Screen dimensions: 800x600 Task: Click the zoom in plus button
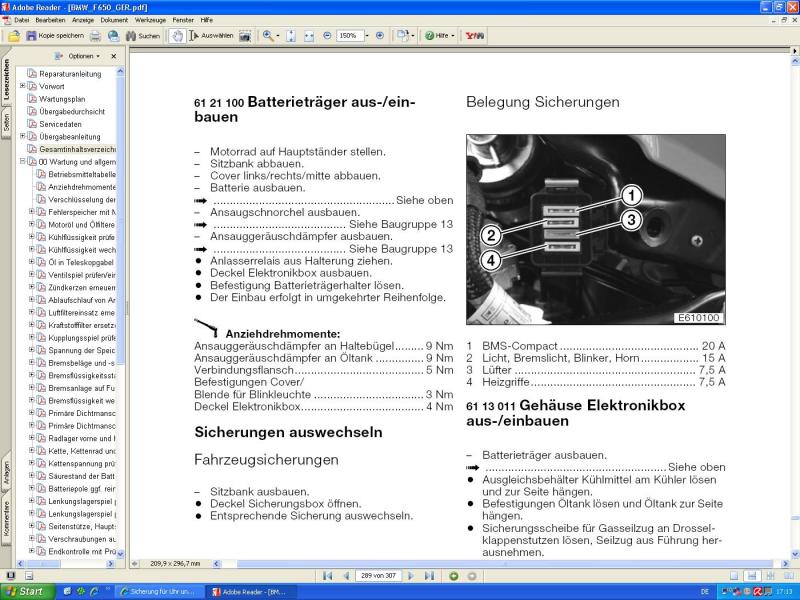point(380,36)
